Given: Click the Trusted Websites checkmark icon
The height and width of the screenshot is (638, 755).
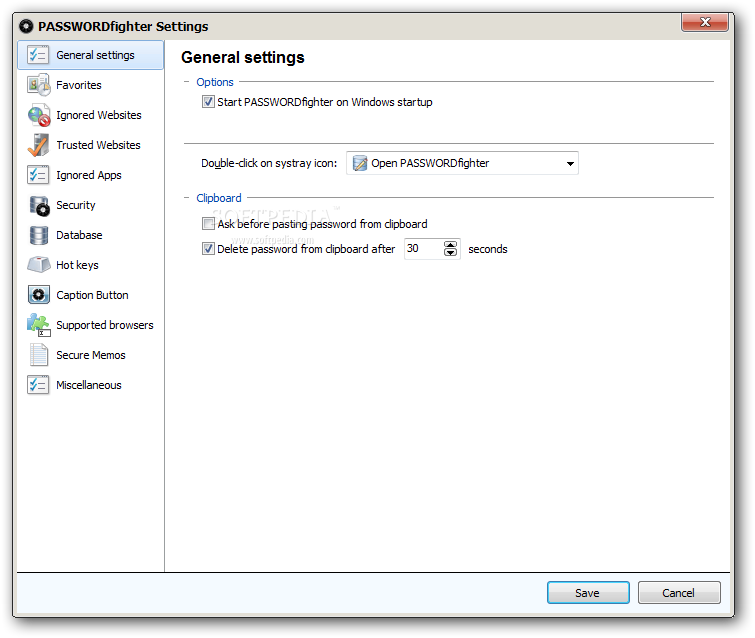Looking at the screenshot, I should point(38,145).
